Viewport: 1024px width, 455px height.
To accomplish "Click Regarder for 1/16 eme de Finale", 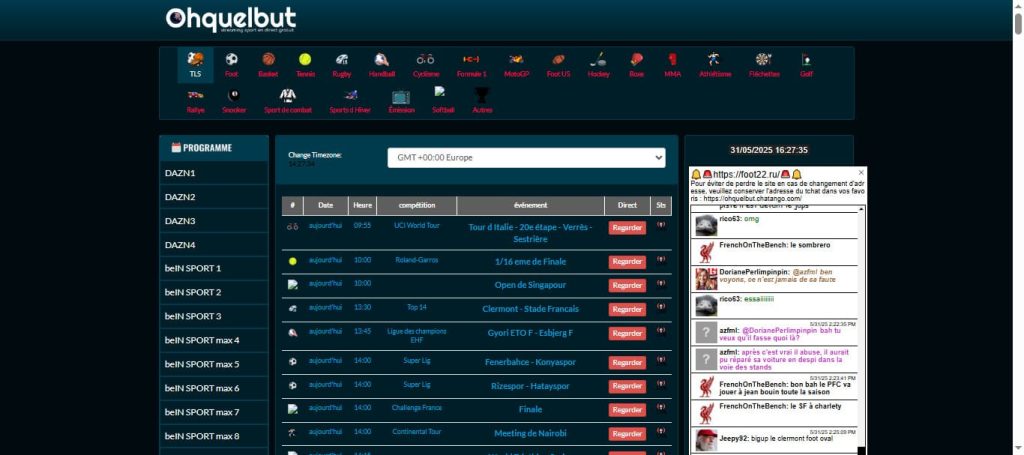I will [628, 262].
